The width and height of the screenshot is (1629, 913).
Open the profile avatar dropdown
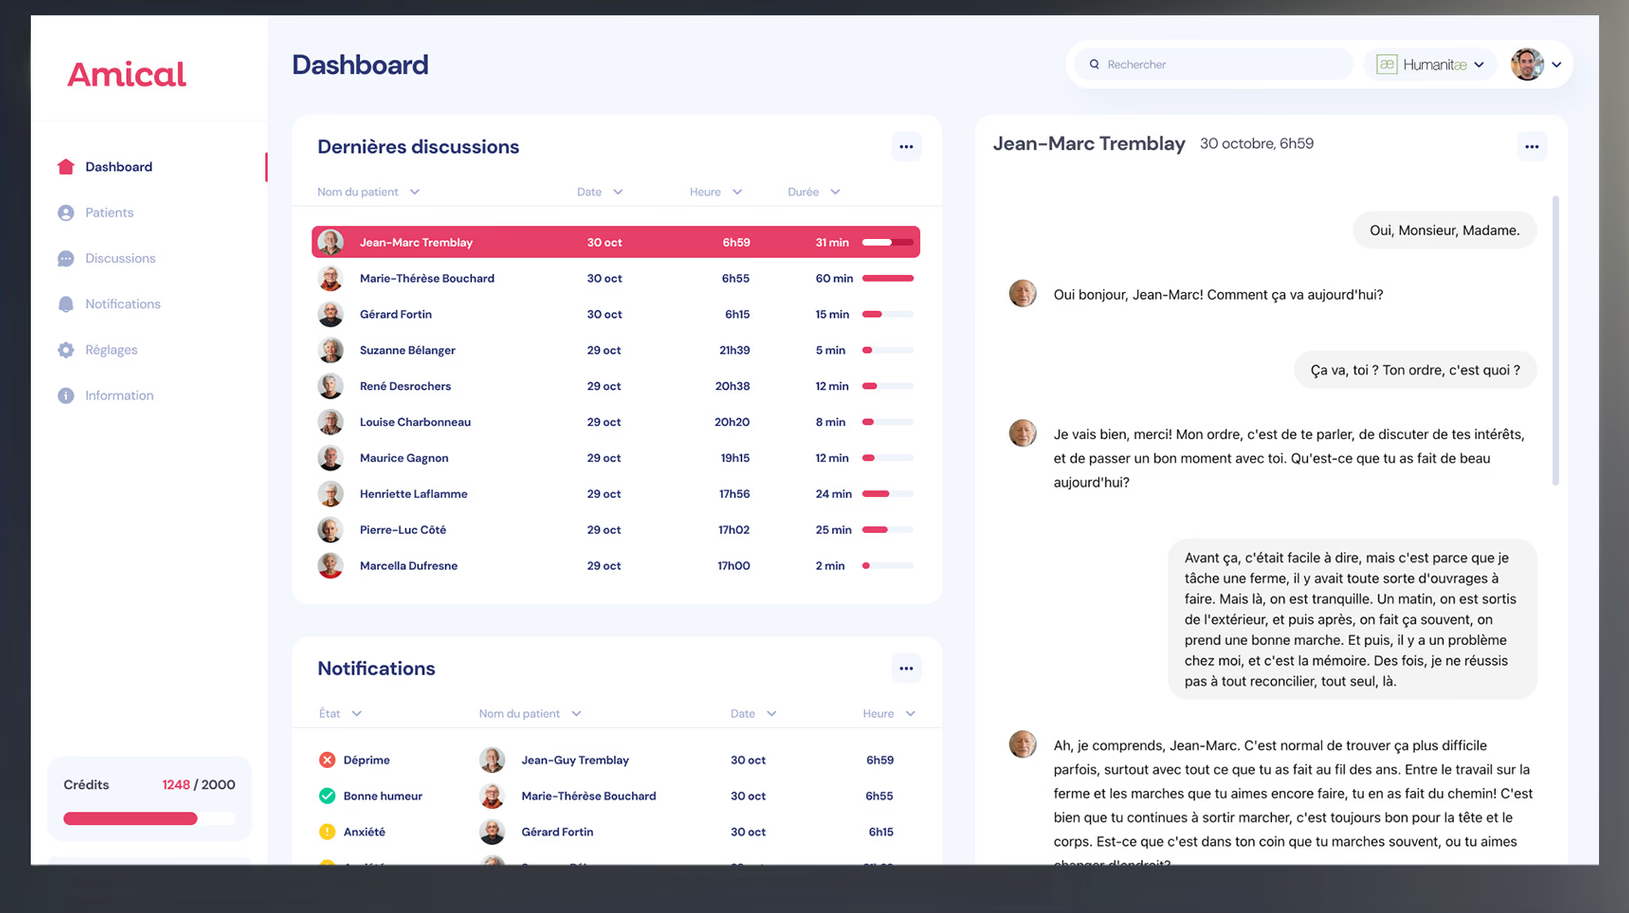point(1556,64)
